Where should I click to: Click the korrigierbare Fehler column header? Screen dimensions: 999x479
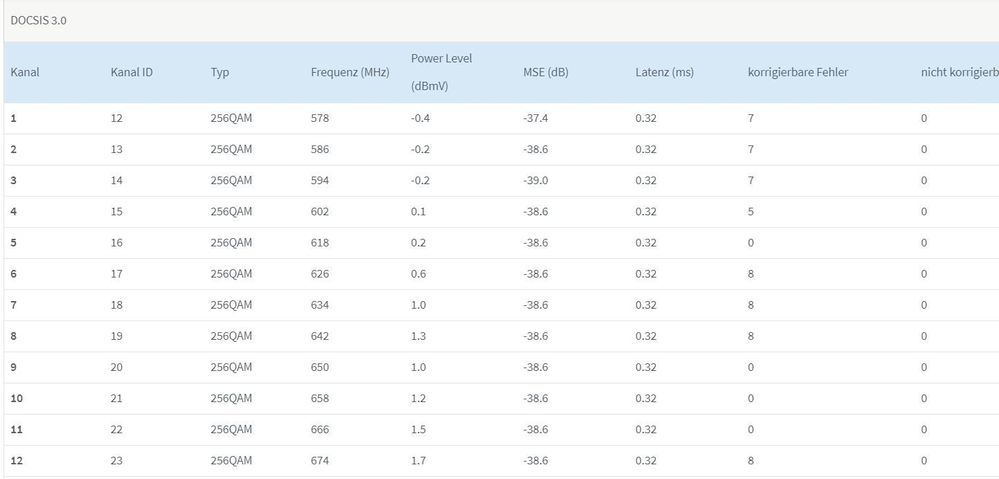[798, 72]
